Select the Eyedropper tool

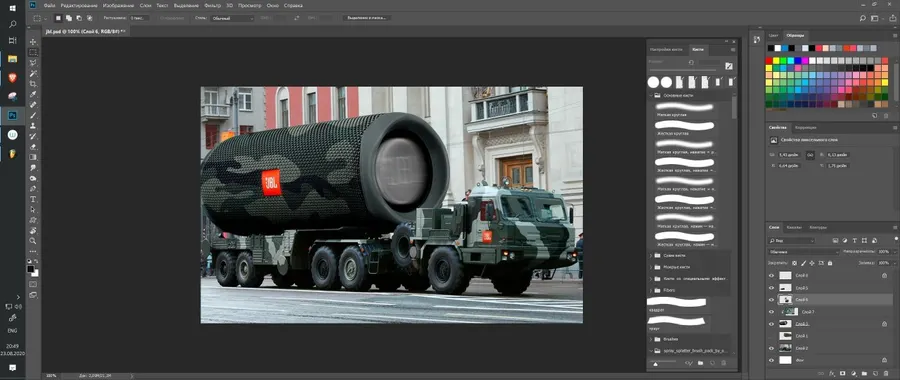[x=33, y=94]
